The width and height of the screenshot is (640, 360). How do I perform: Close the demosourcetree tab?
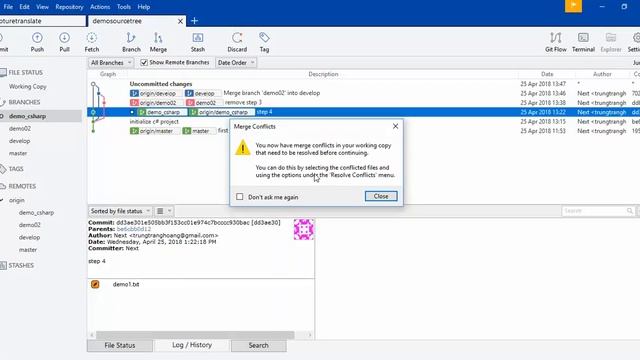point(180,21)
